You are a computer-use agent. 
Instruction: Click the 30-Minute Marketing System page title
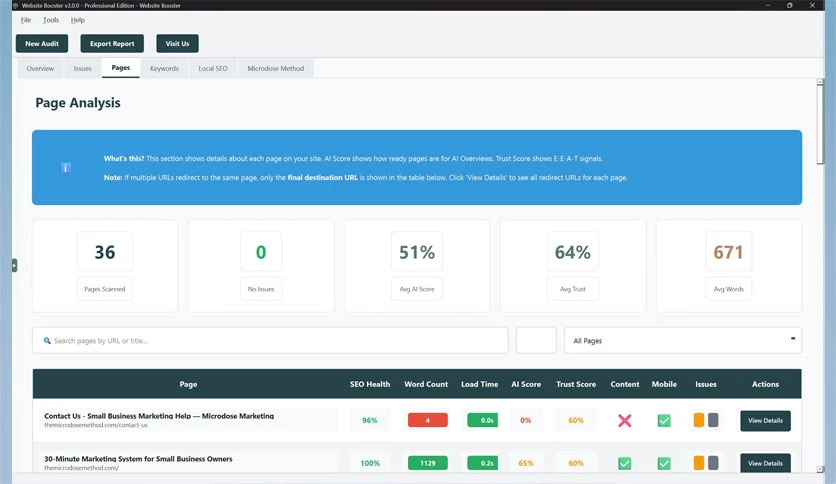(138, 458)
